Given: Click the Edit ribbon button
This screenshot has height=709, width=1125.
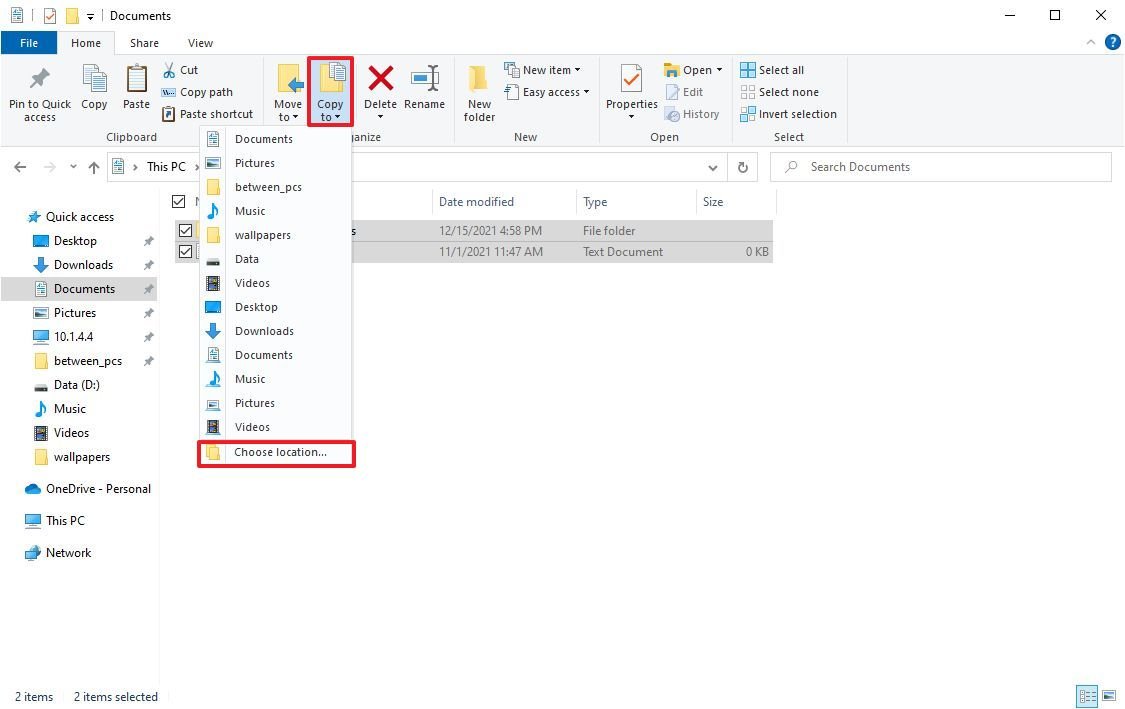Looking at the screenshot, I should click(684, 92).
